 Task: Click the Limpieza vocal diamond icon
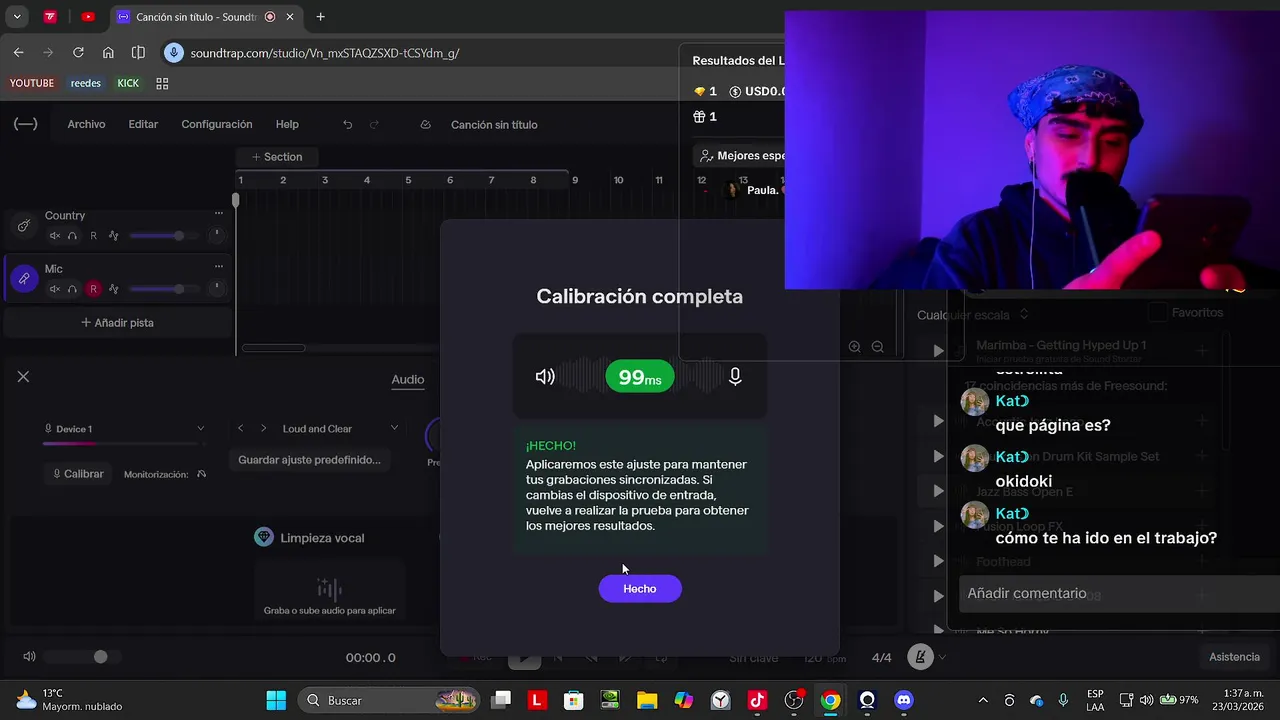click(x=263, y=537)
